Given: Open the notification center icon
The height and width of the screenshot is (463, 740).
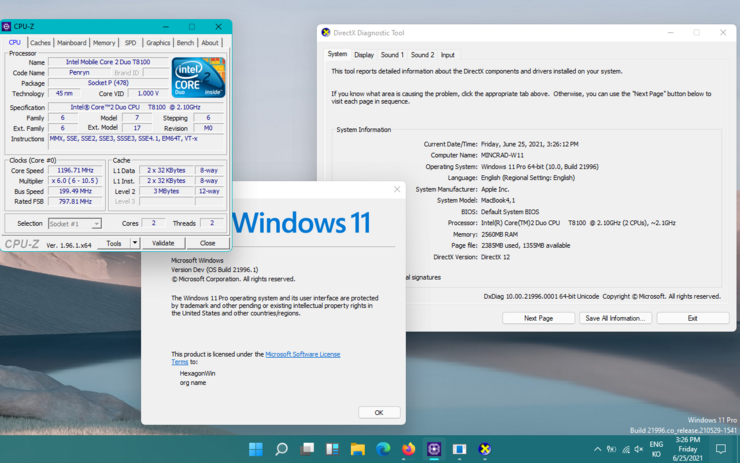Looking at the screenshot, I should (x=720, y=449).
